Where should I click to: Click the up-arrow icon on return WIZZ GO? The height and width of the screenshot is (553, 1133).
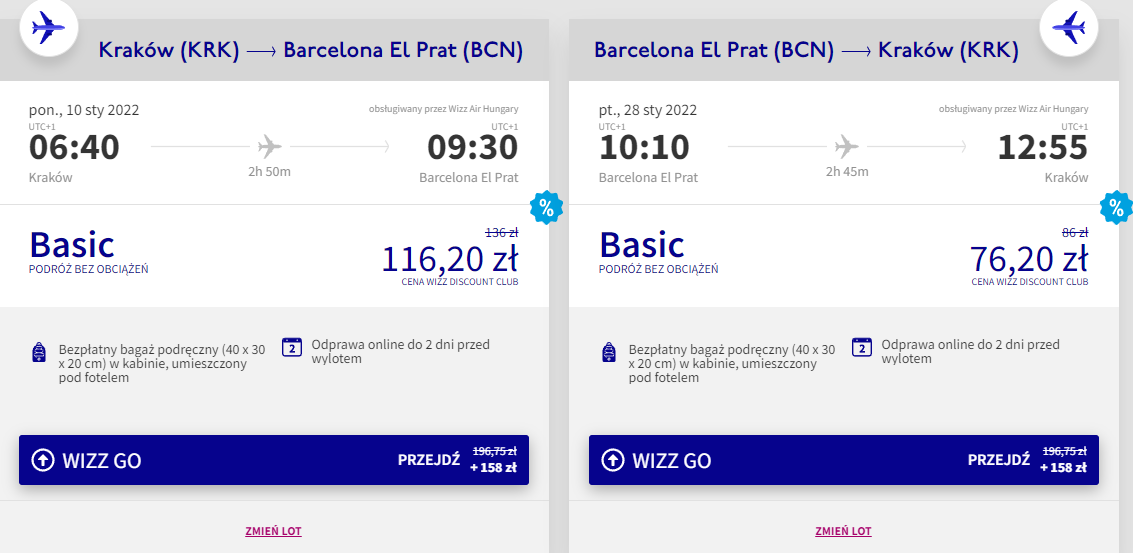613,460
